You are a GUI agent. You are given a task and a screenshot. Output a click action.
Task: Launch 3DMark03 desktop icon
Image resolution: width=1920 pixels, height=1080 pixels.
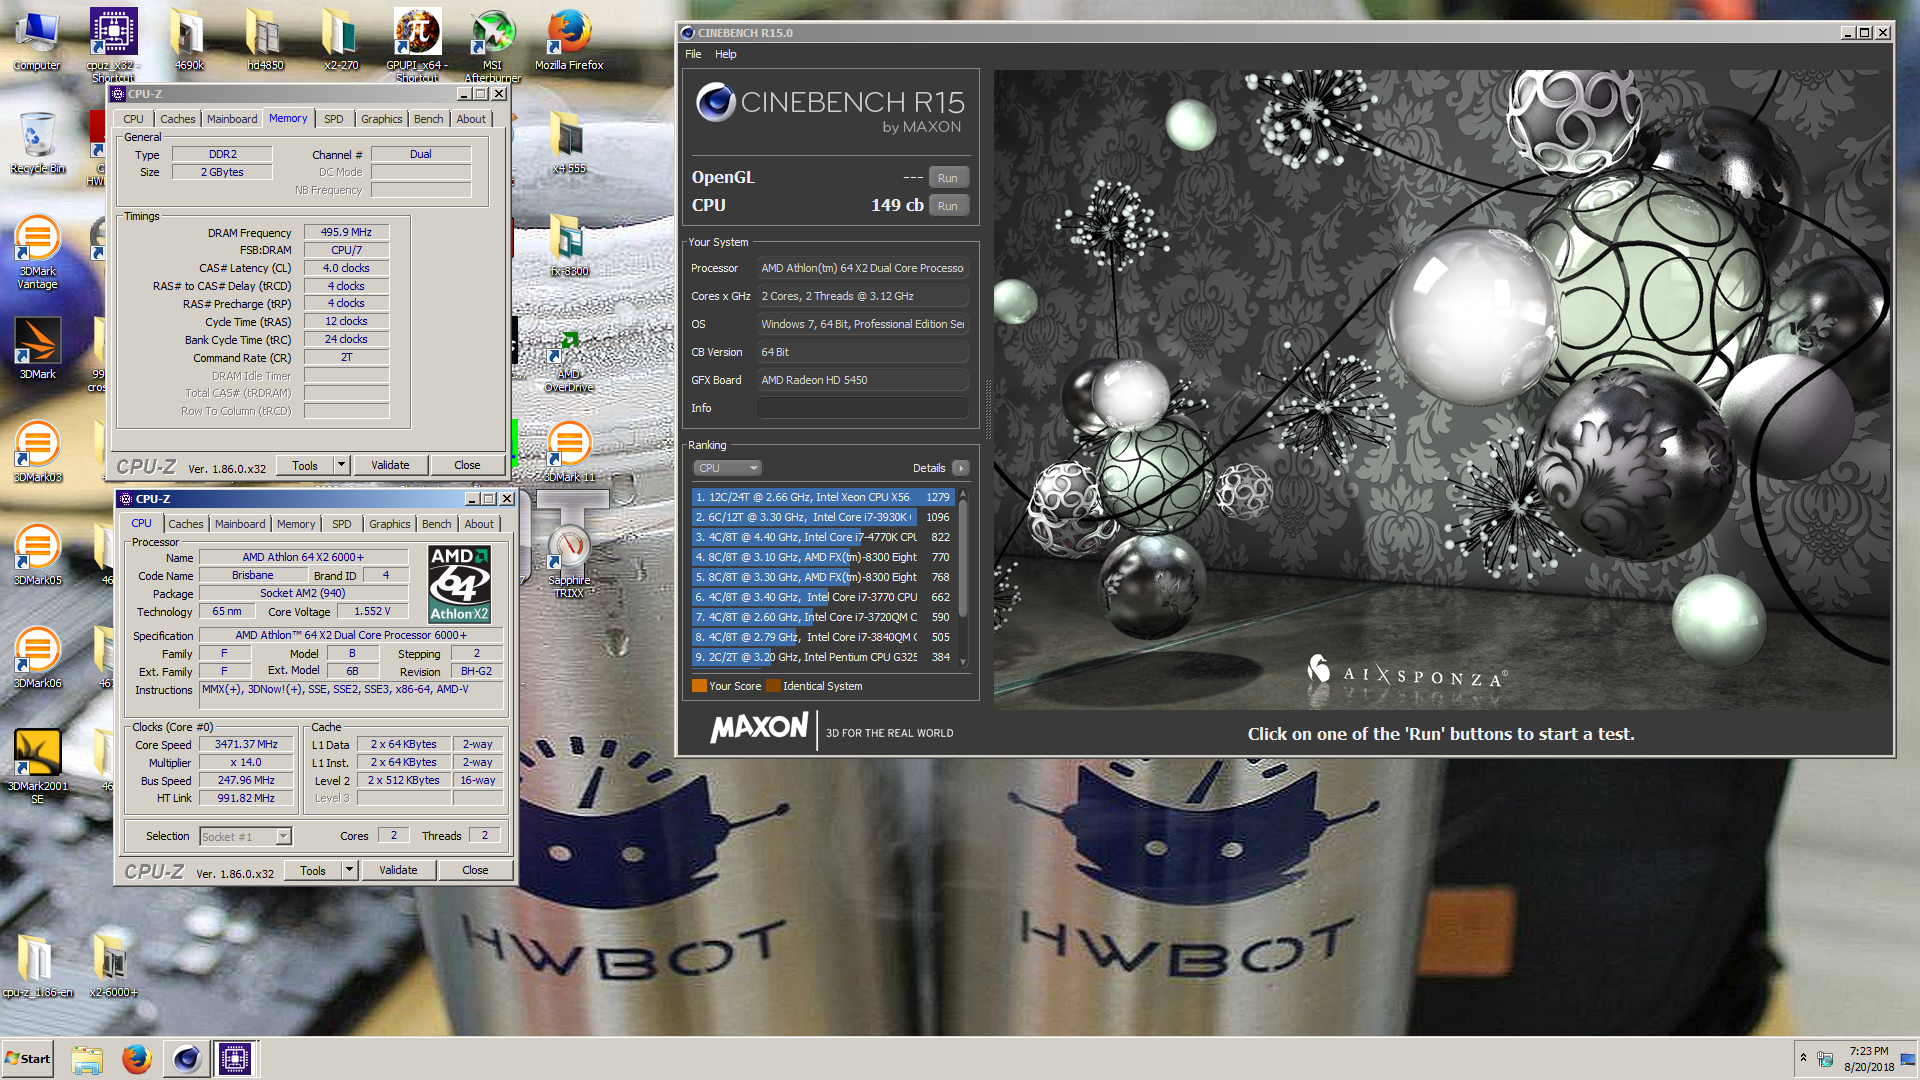(37, 451)
